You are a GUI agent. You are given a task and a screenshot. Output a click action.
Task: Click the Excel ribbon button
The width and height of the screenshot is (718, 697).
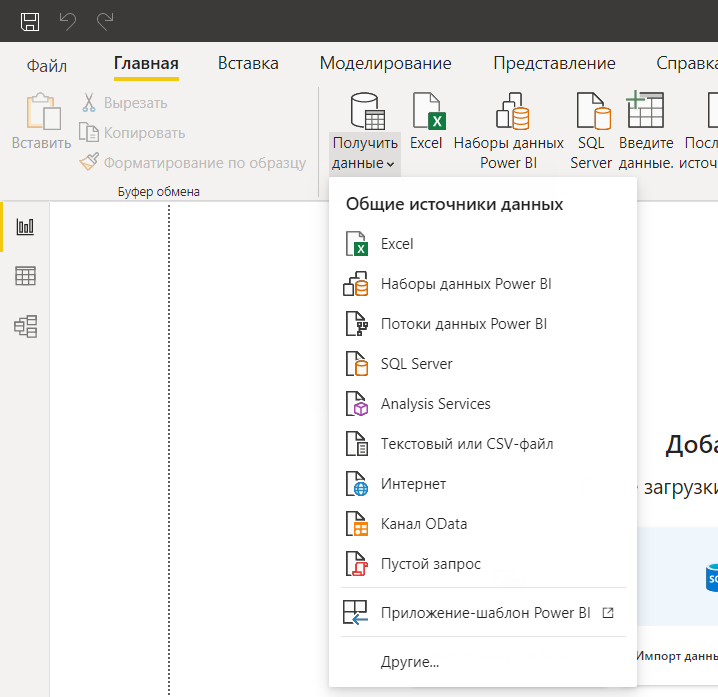pos(426,122)
